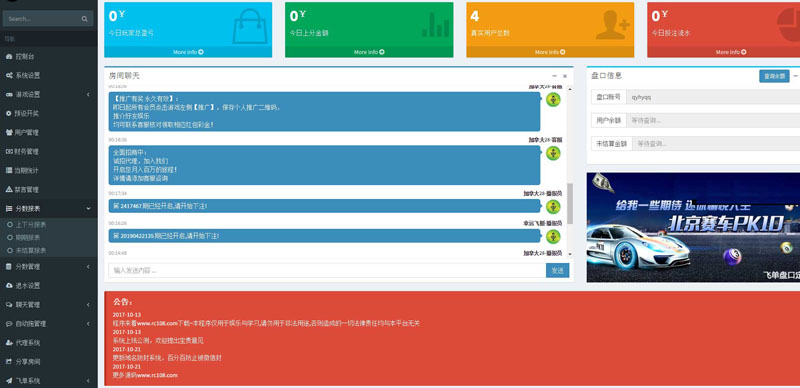This screenshot has height=388, width=800.
Task: Click the chat room vertical scrollbar
Action: 570,203
